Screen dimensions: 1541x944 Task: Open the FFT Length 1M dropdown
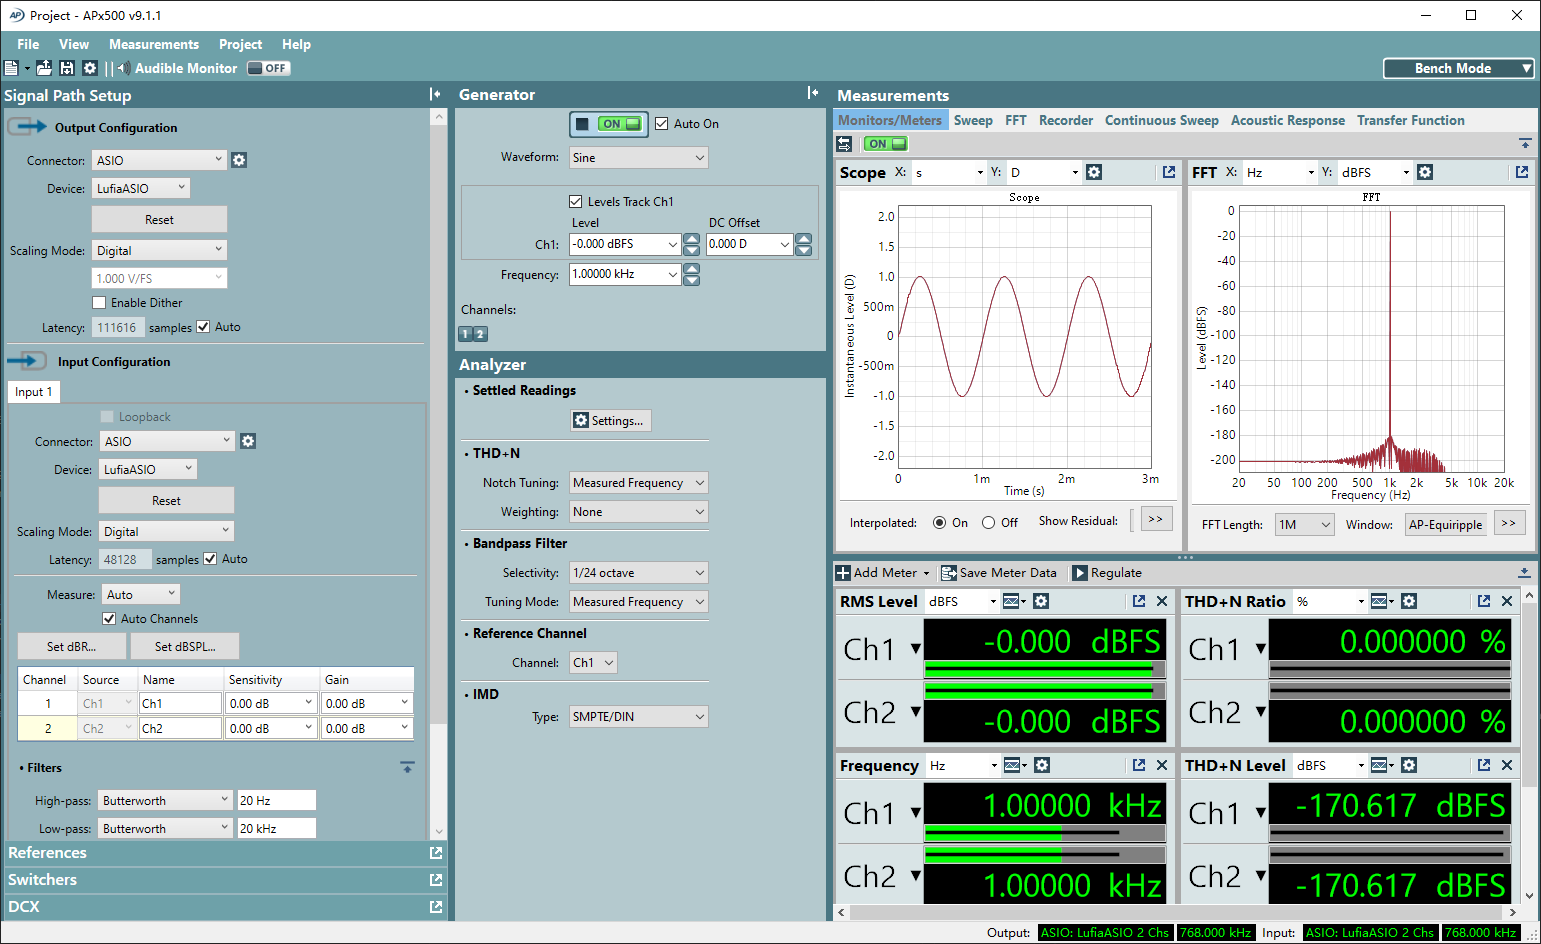[x=1304, y=525]
